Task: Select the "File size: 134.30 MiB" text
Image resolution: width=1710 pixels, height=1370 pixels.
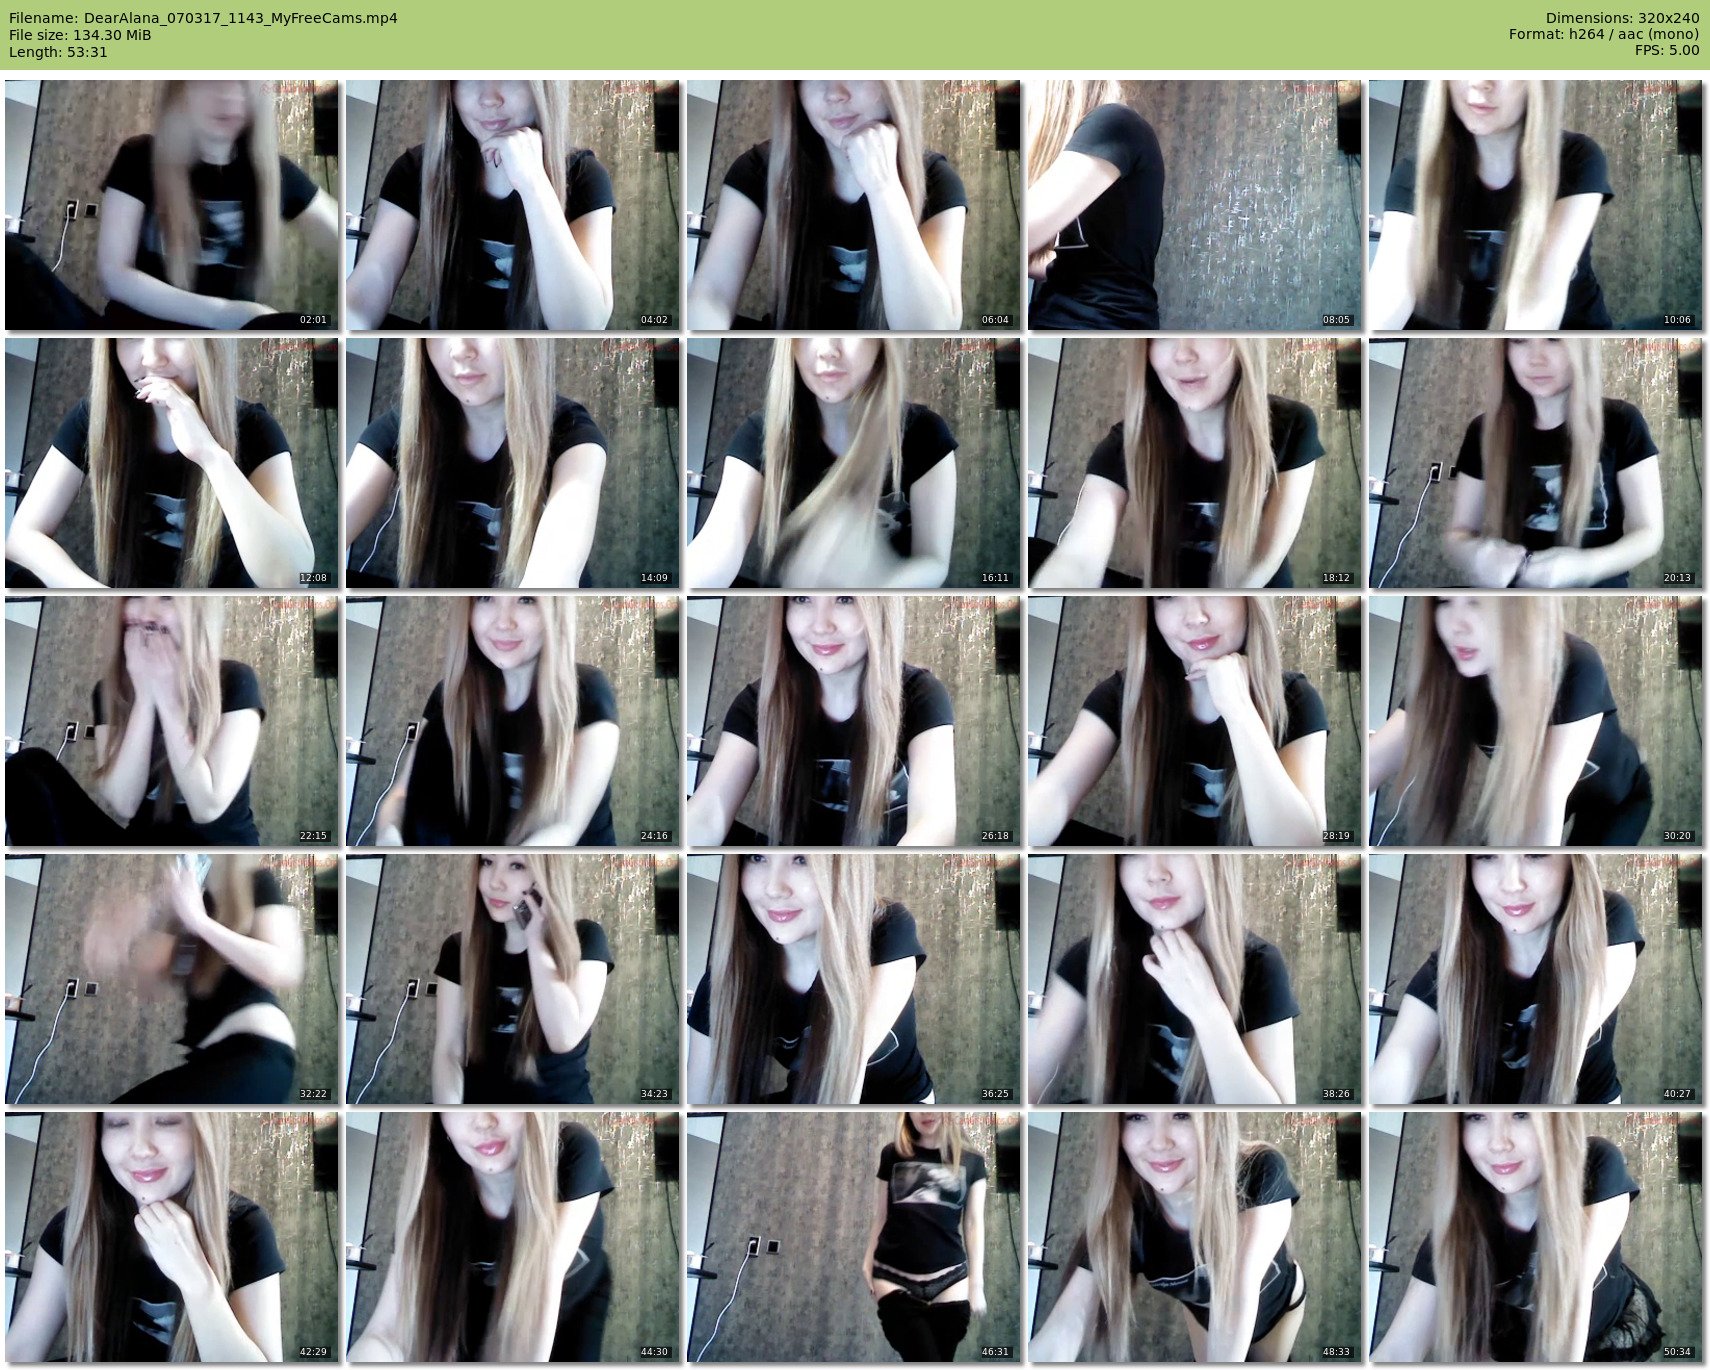Action: coord(80,35)
